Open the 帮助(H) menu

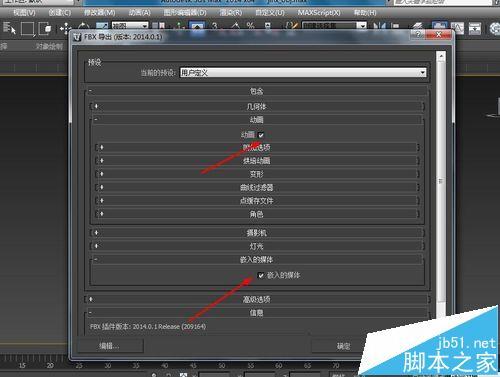365,13
